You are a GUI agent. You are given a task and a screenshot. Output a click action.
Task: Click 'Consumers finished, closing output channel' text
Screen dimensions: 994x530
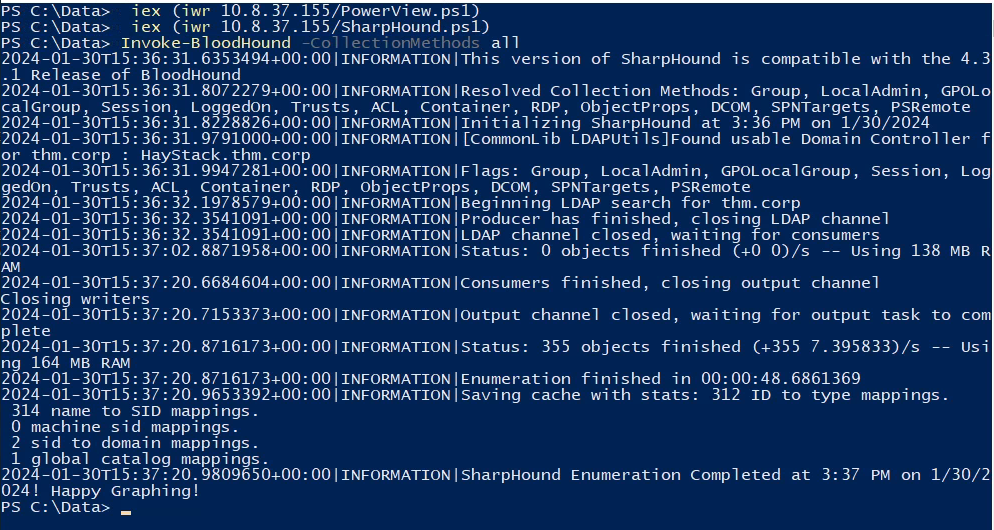pos(670,283)
